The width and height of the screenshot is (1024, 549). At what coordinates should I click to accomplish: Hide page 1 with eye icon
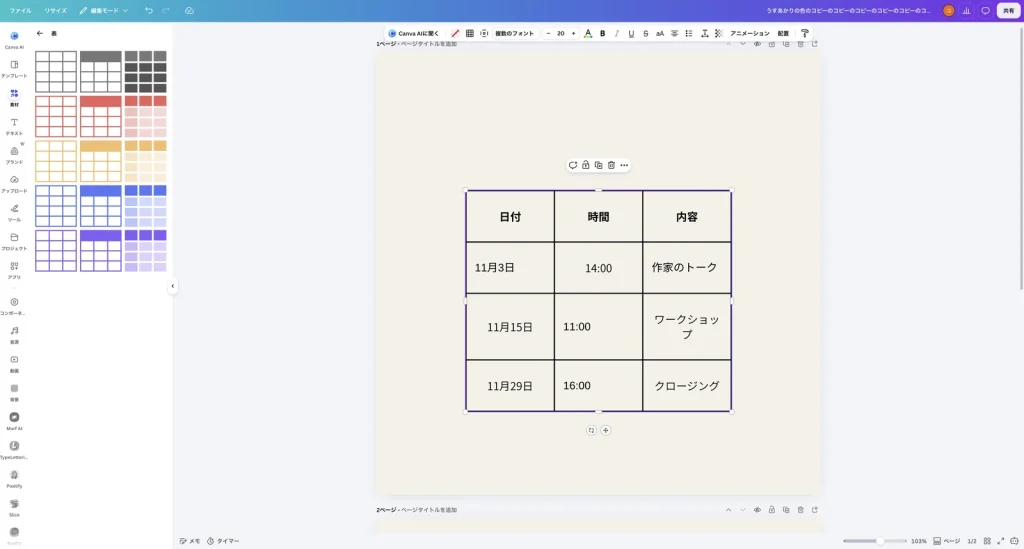coord(757,44)
